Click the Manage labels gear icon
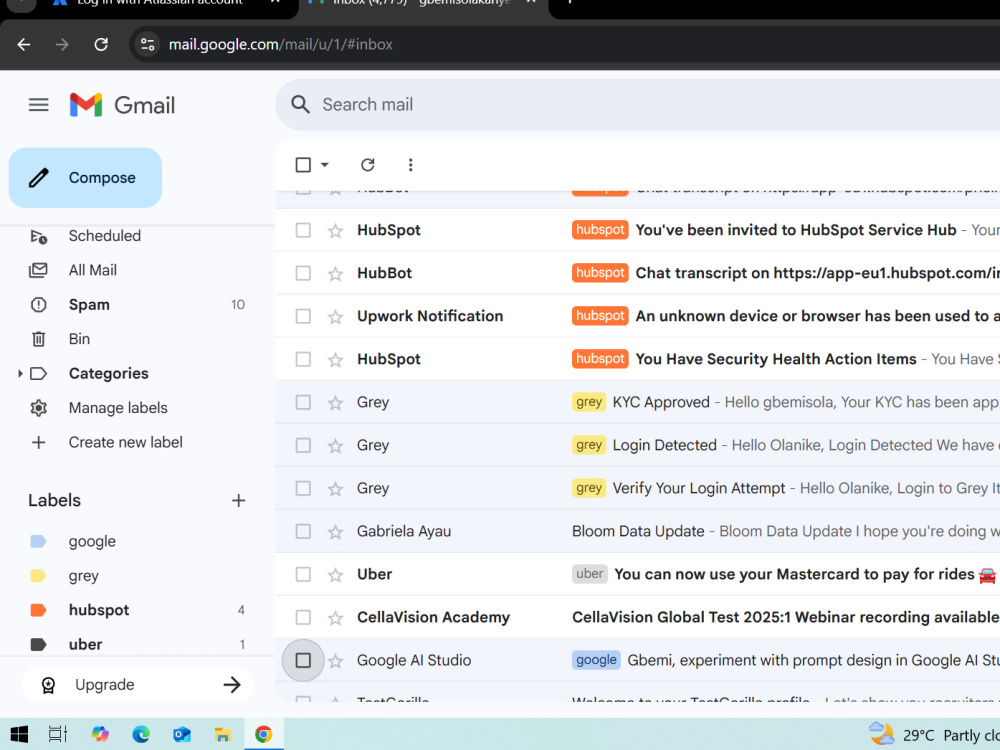1000x750 pixels. coord(38,408)
